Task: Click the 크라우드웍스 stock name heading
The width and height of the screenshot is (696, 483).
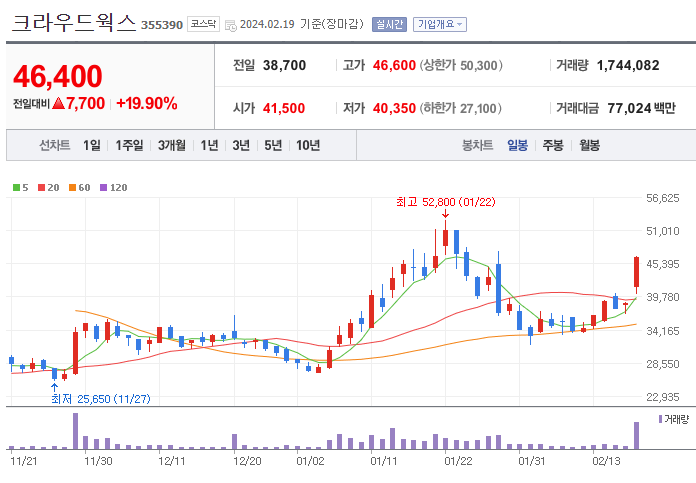Action: coord(73,23)
